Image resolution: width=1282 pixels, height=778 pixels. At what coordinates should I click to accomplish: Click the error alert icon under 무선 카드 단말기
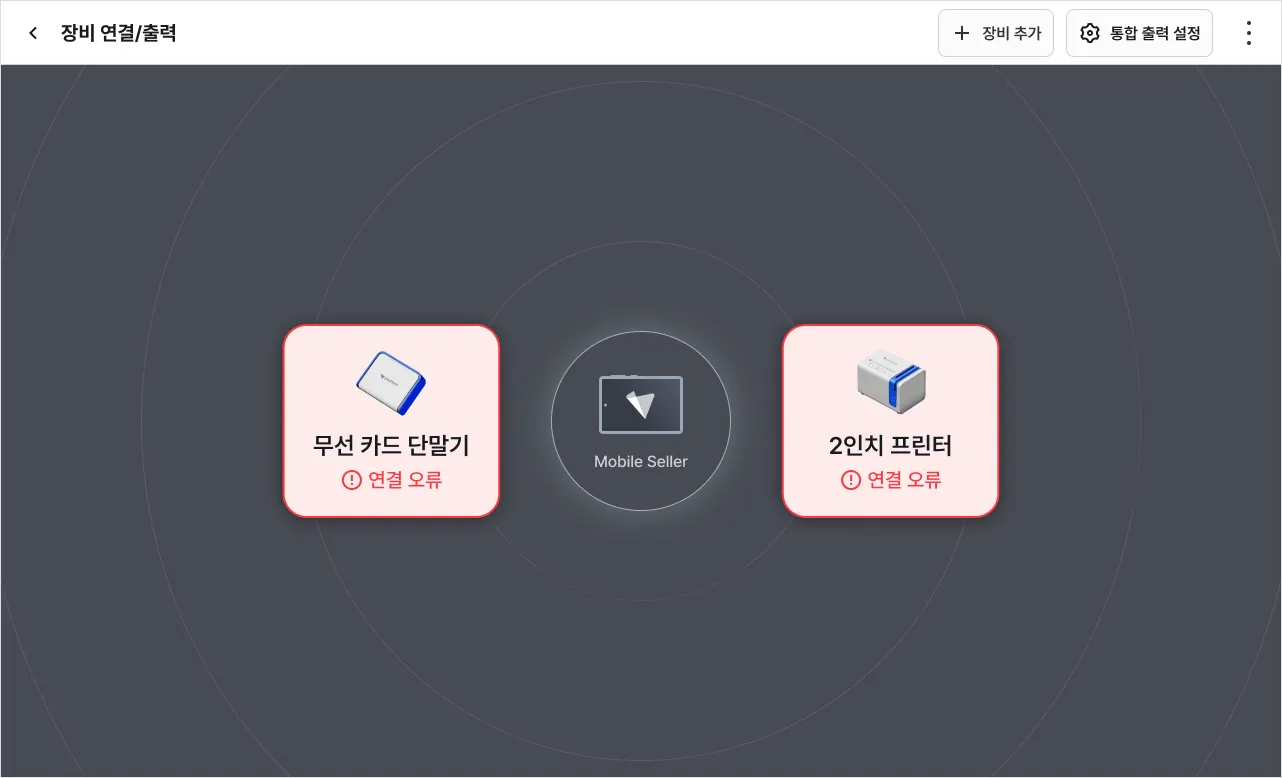click(x=351, y=480)
